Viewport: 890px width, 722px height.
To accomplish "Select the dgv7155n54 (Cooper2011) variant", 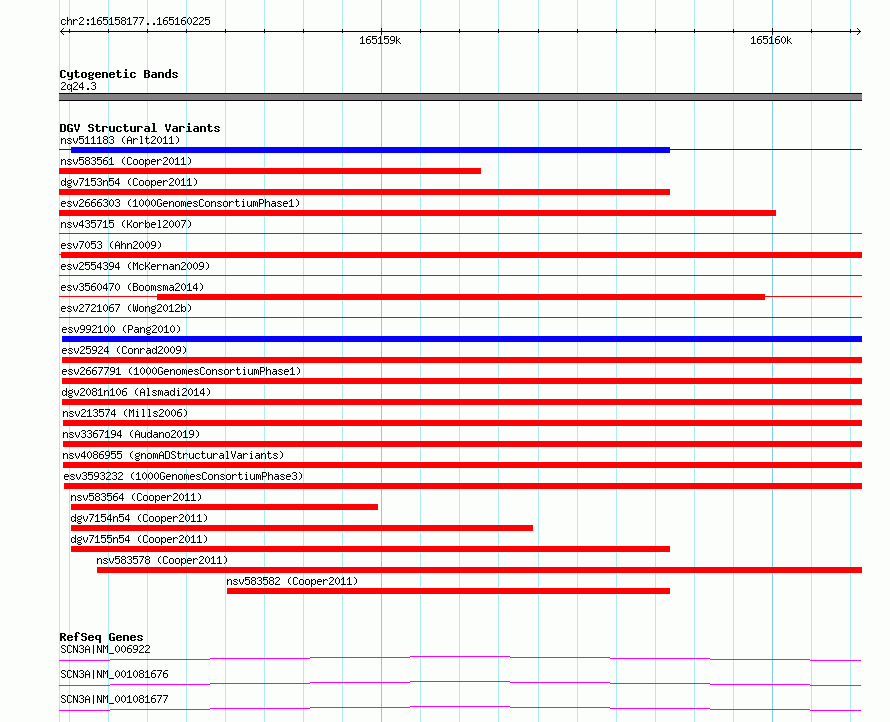I will click(370, 549).
